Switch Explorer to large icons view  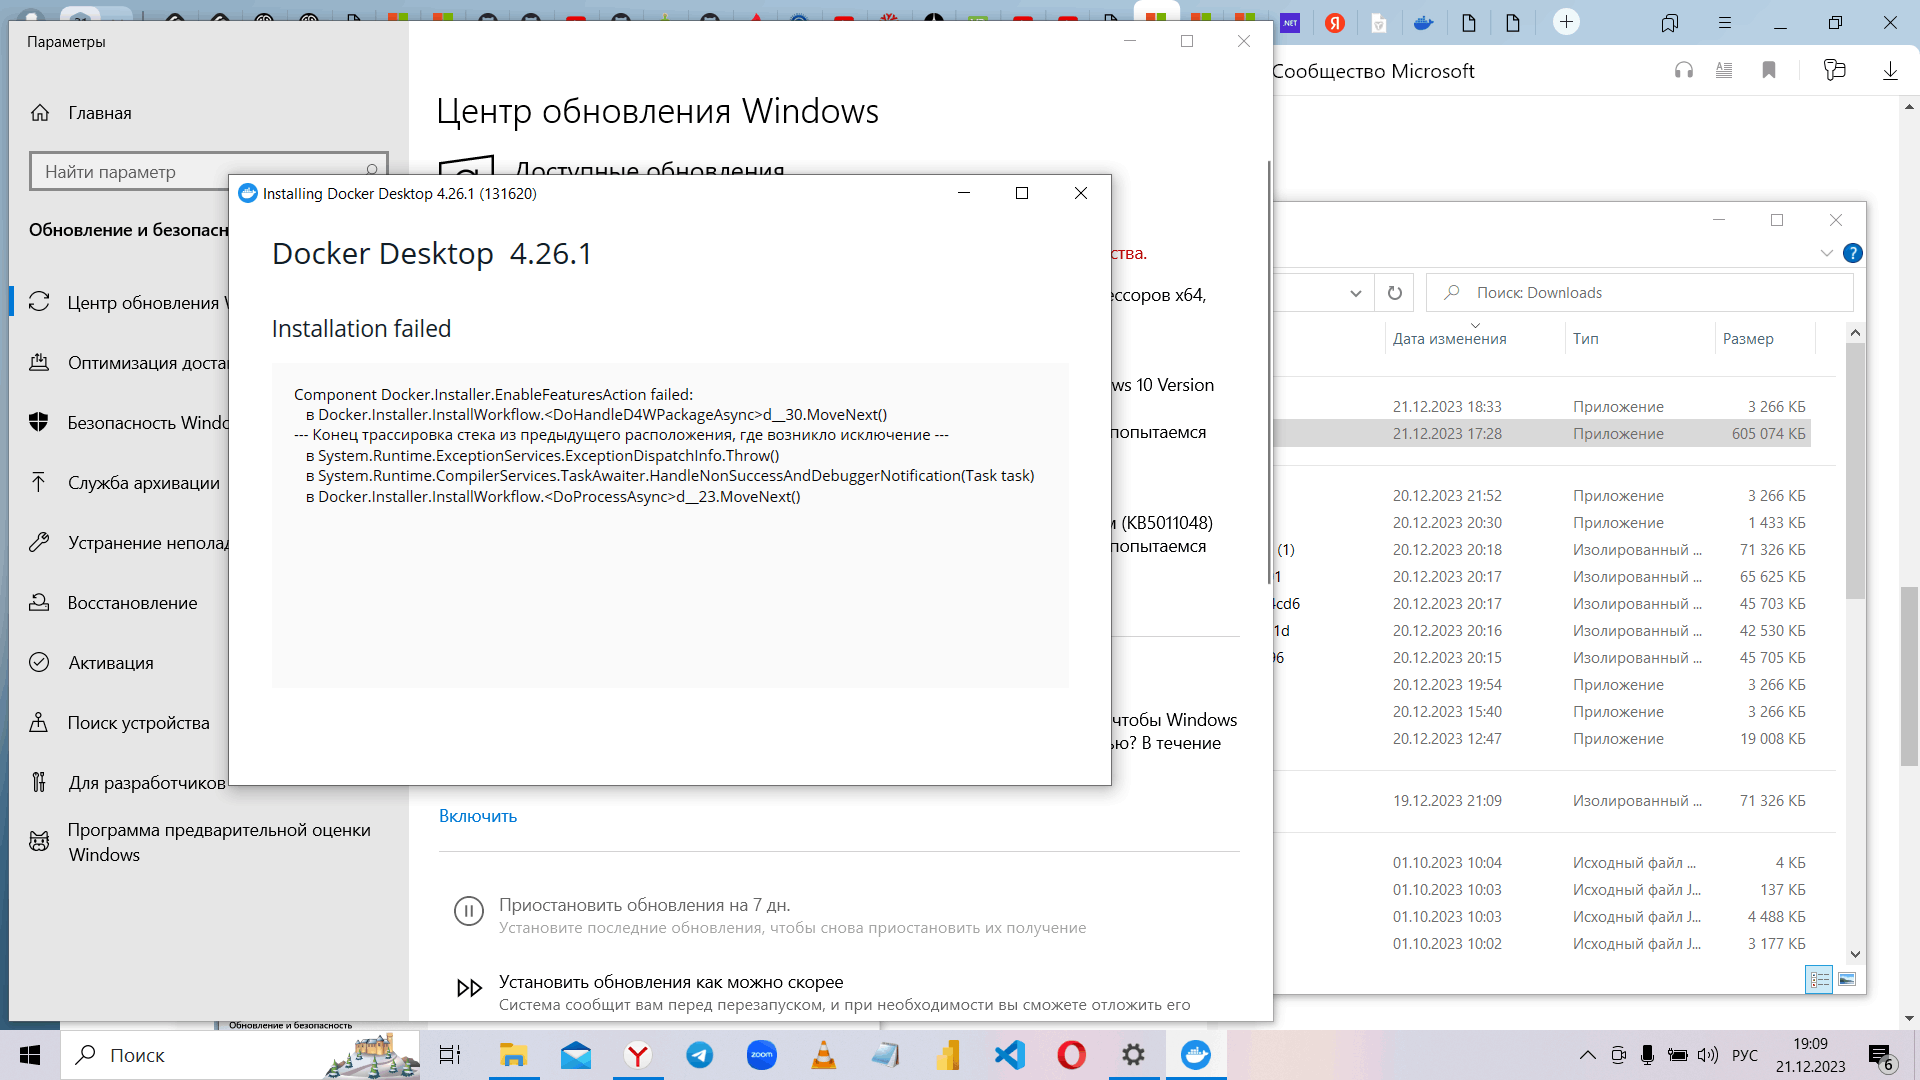point(1847,980)
